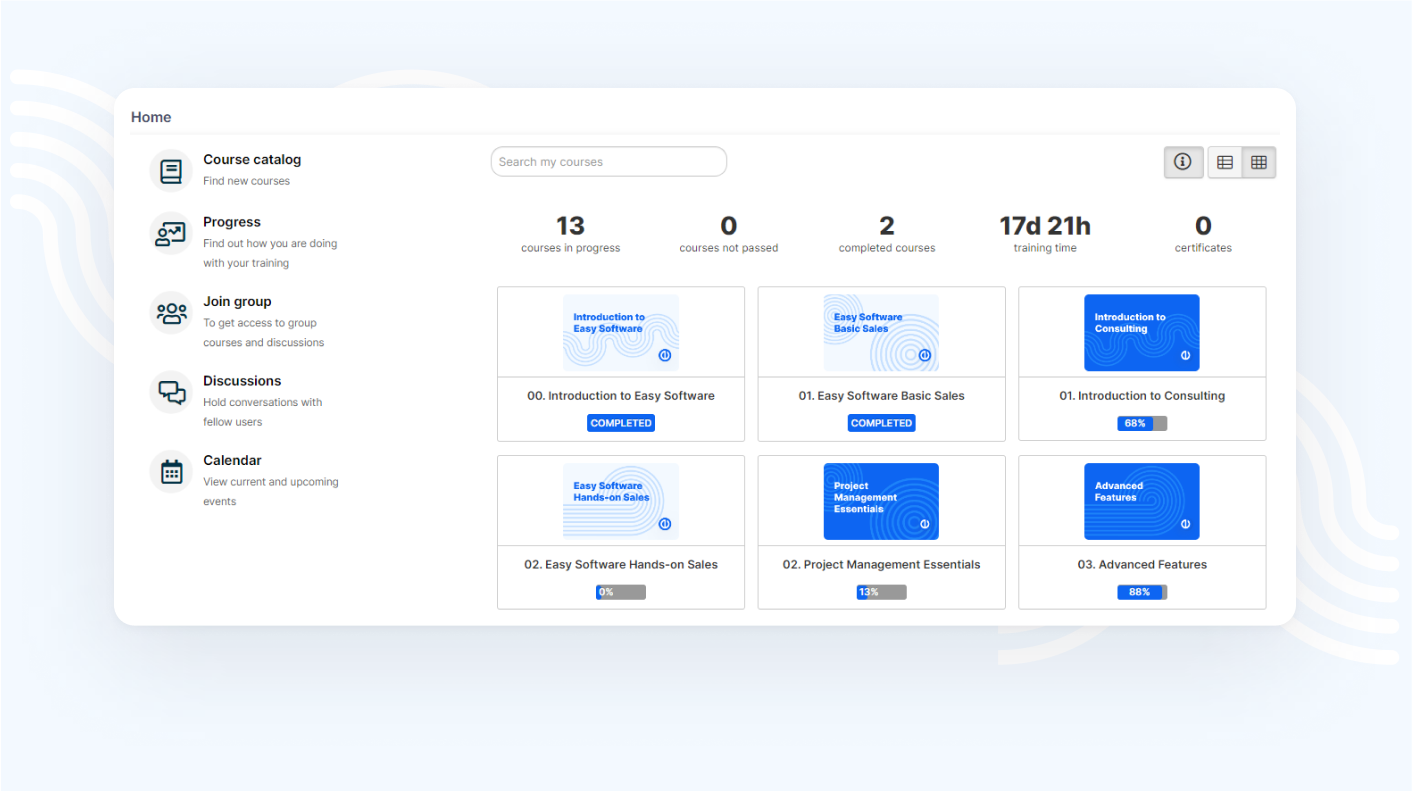The image size is (1412, 791).
Task: Click COMPLETED badge under Easy Software Basic Sales
Action: click(881, 424)
